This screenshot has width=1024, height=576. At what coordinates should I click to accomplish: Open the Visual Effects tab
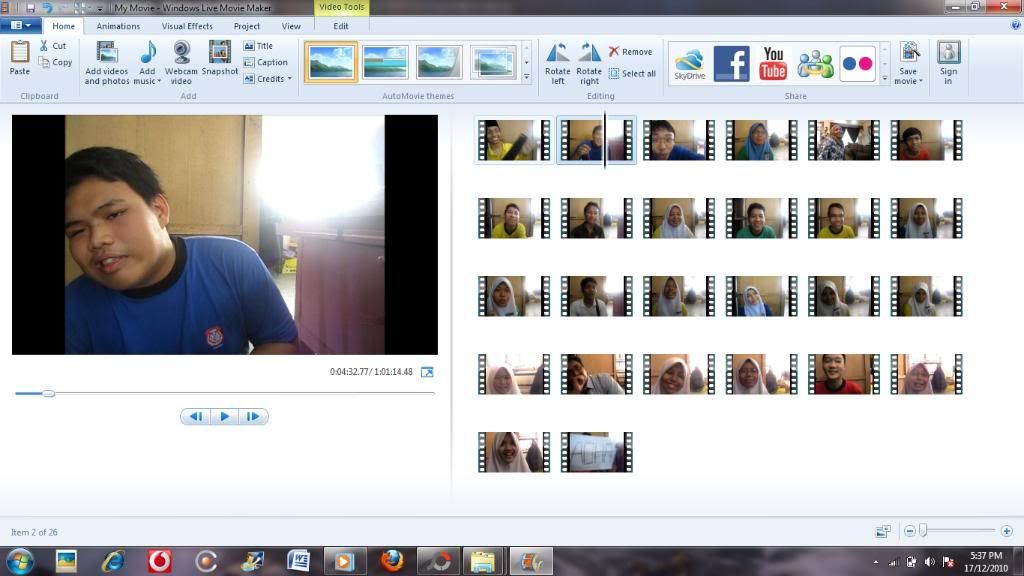tap(187, 26)
